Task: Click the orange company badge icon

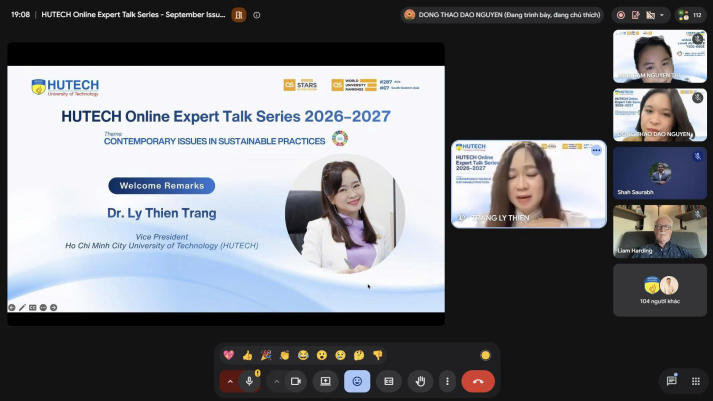Action: pos(239,15)
